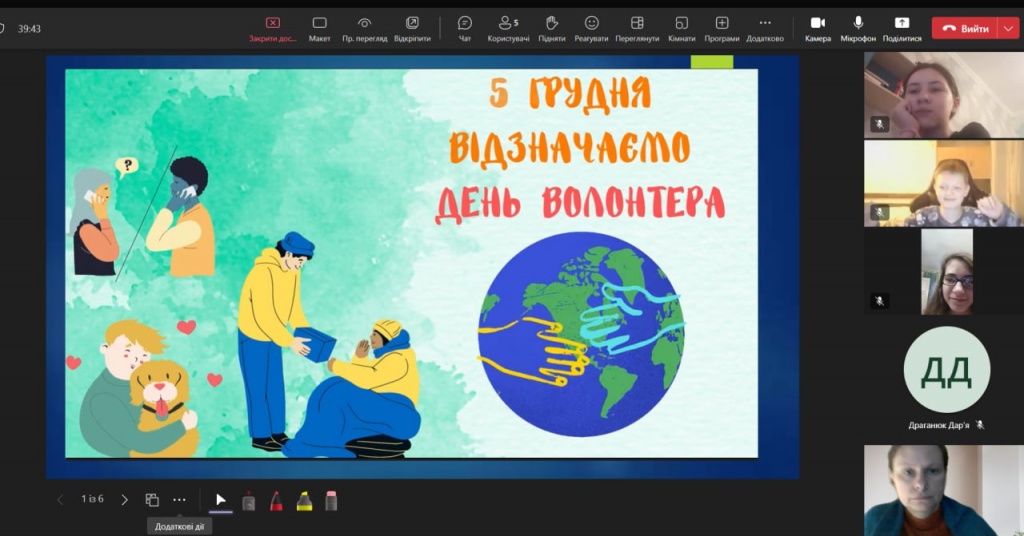
Task: Toggle the Камера camera
Action: click(817, 27)
